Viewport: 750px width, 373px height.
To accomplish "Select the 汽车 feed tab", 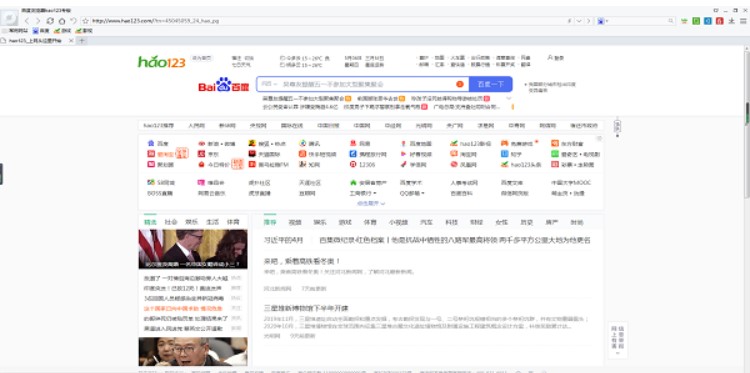I will [x=426, y=222].
